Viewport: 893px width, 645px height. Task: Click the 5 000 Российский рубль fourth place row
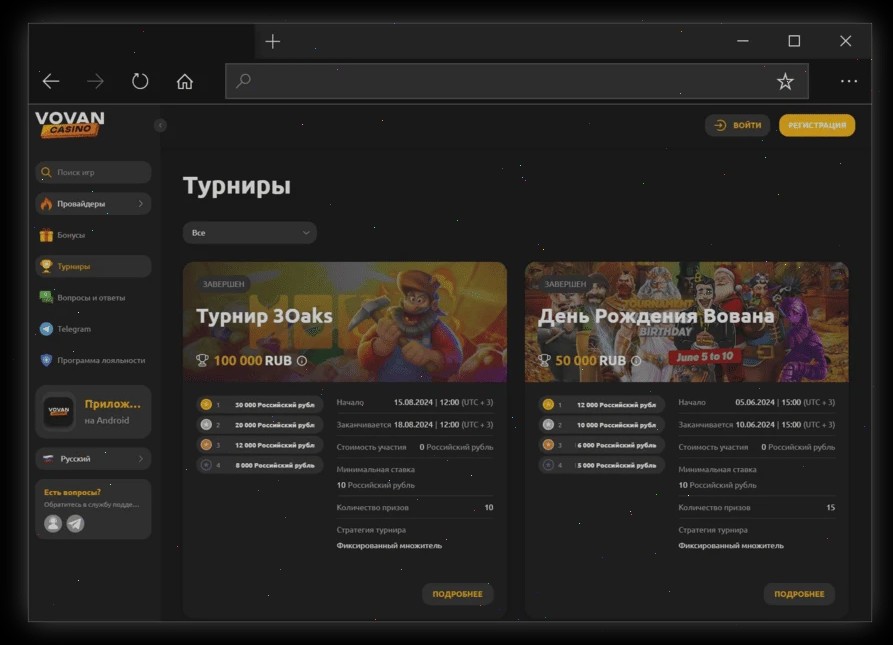click(601, 465)
